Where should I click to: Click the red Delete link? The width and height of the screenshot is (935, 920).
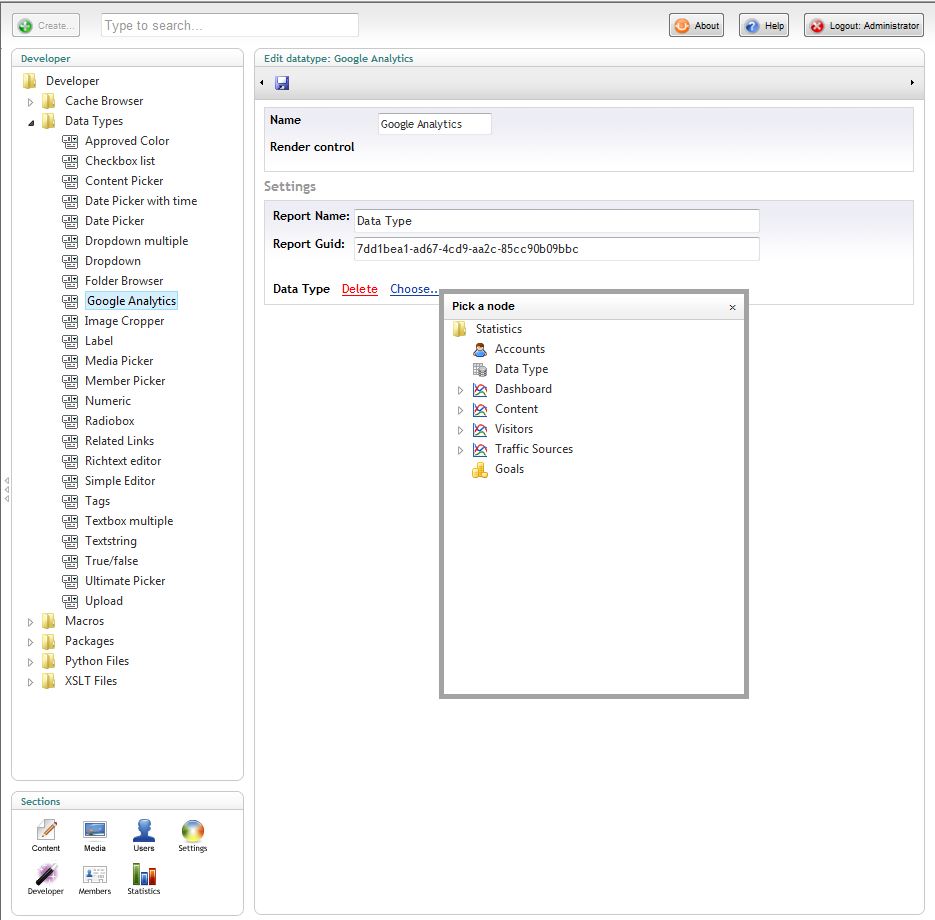pyautogui.click(x=360, y=289)
